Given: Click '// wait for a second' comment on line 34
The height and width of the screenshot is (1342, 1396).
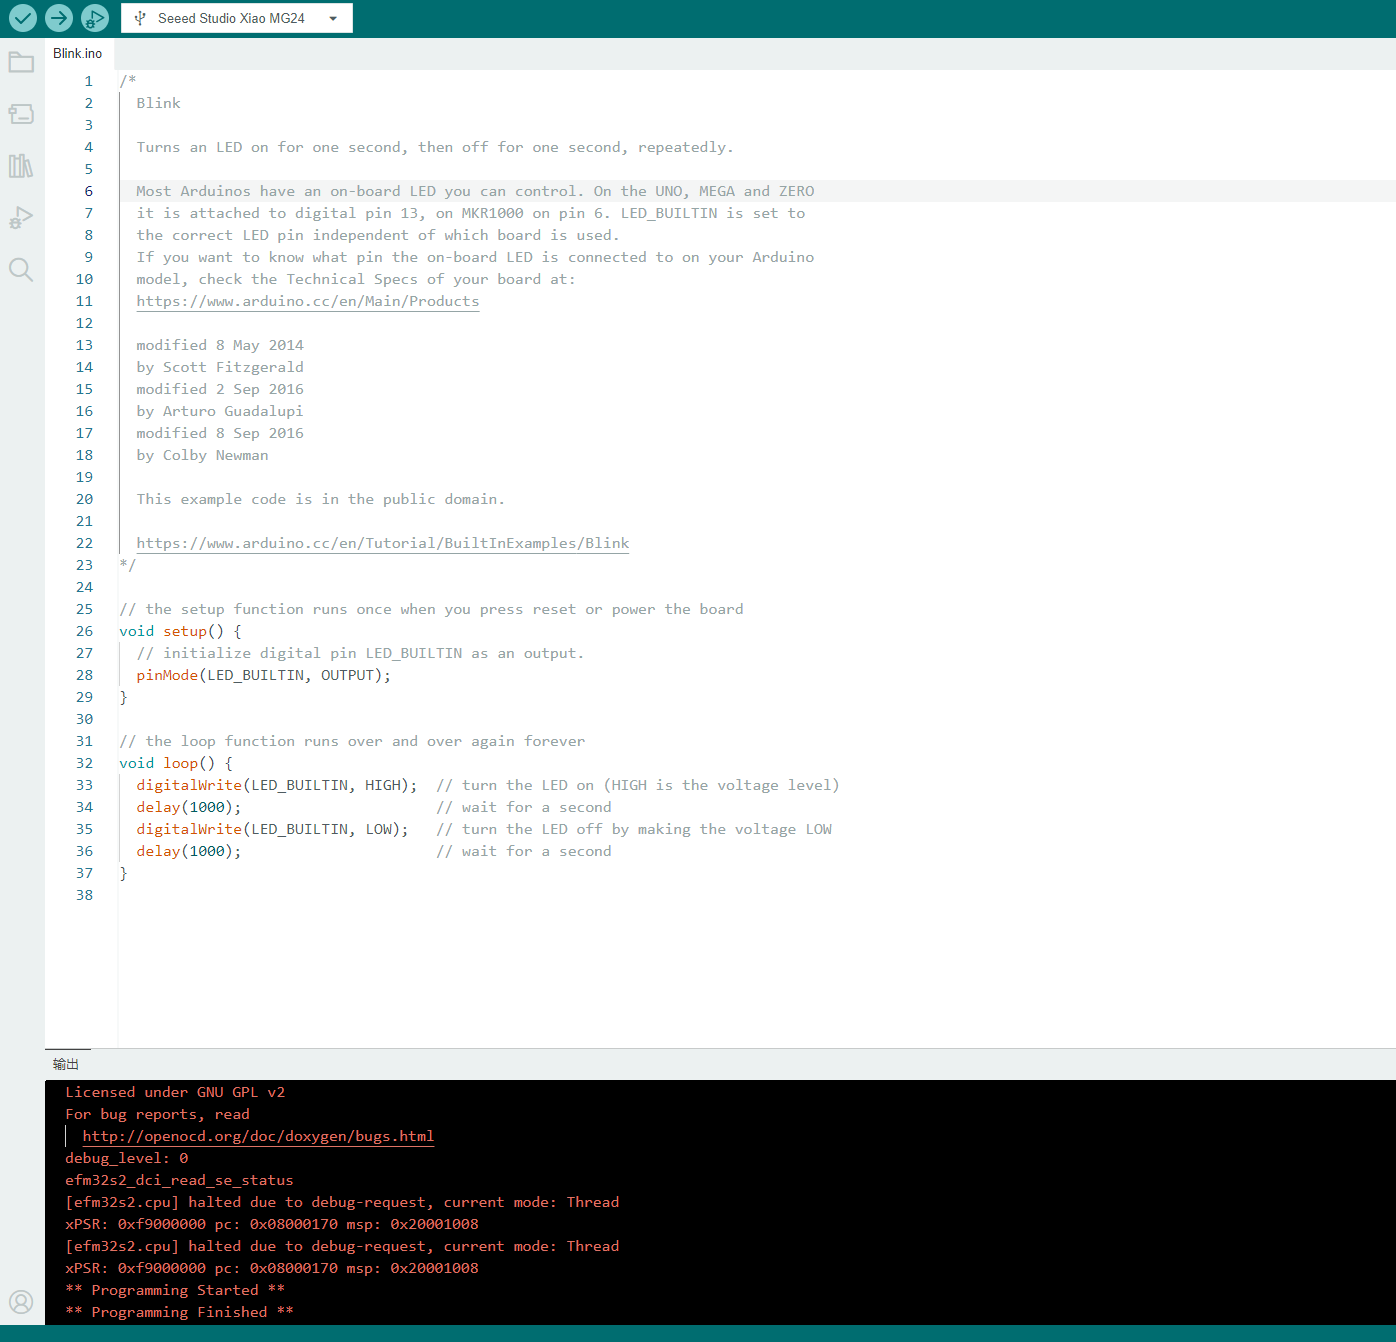Looking at the screenshot, I should (524, 807).
